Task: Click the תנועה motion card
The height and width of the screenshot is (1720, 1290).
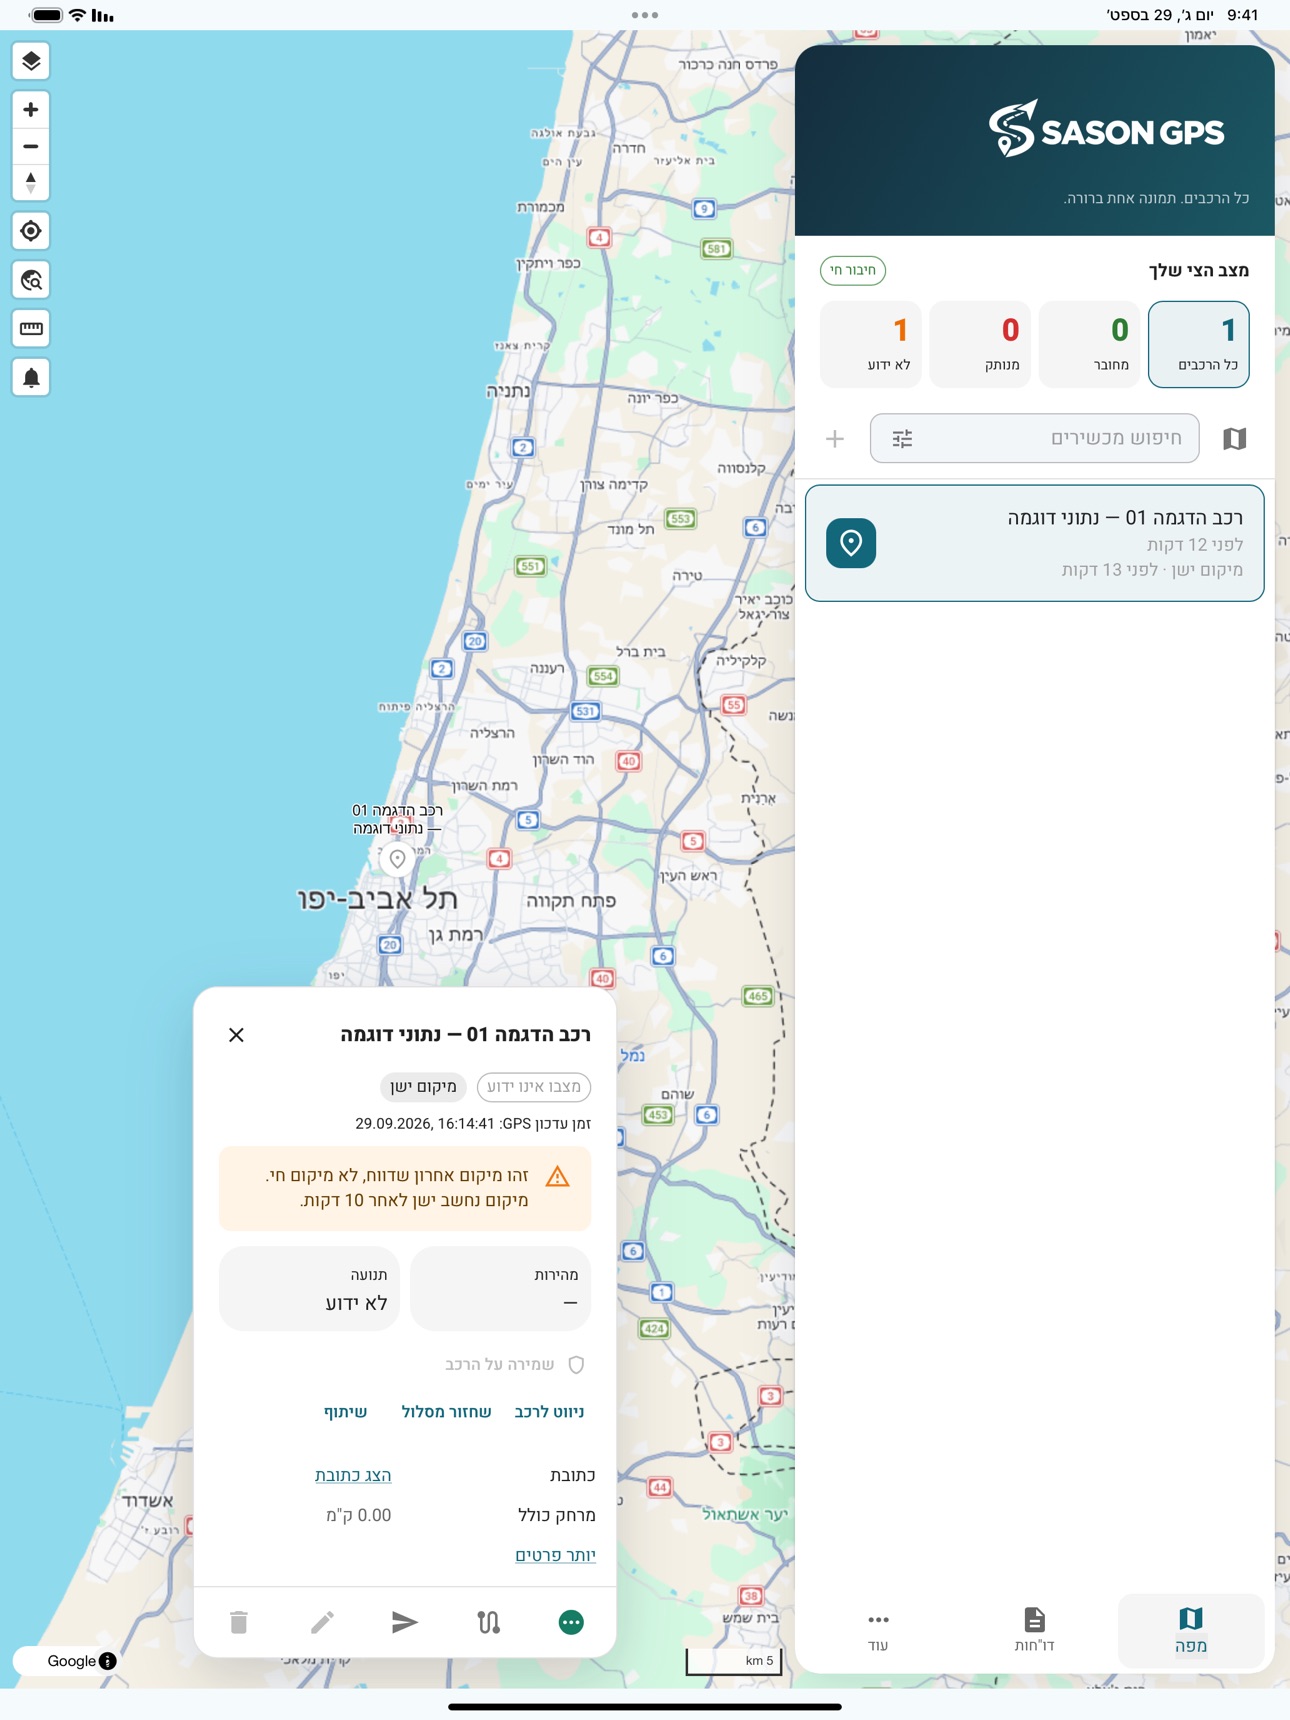Action: click(x=309, y=1289)
